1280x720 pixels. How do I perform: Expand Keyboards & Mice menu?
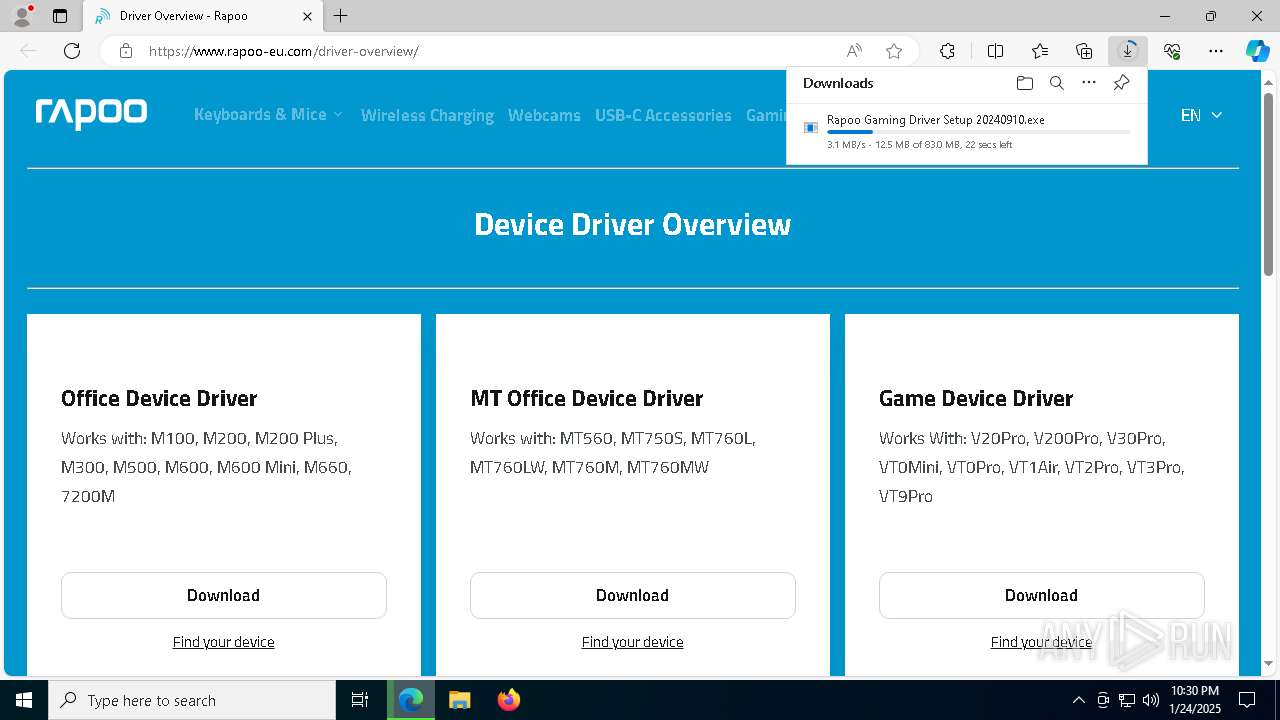[x=268, y=115]
